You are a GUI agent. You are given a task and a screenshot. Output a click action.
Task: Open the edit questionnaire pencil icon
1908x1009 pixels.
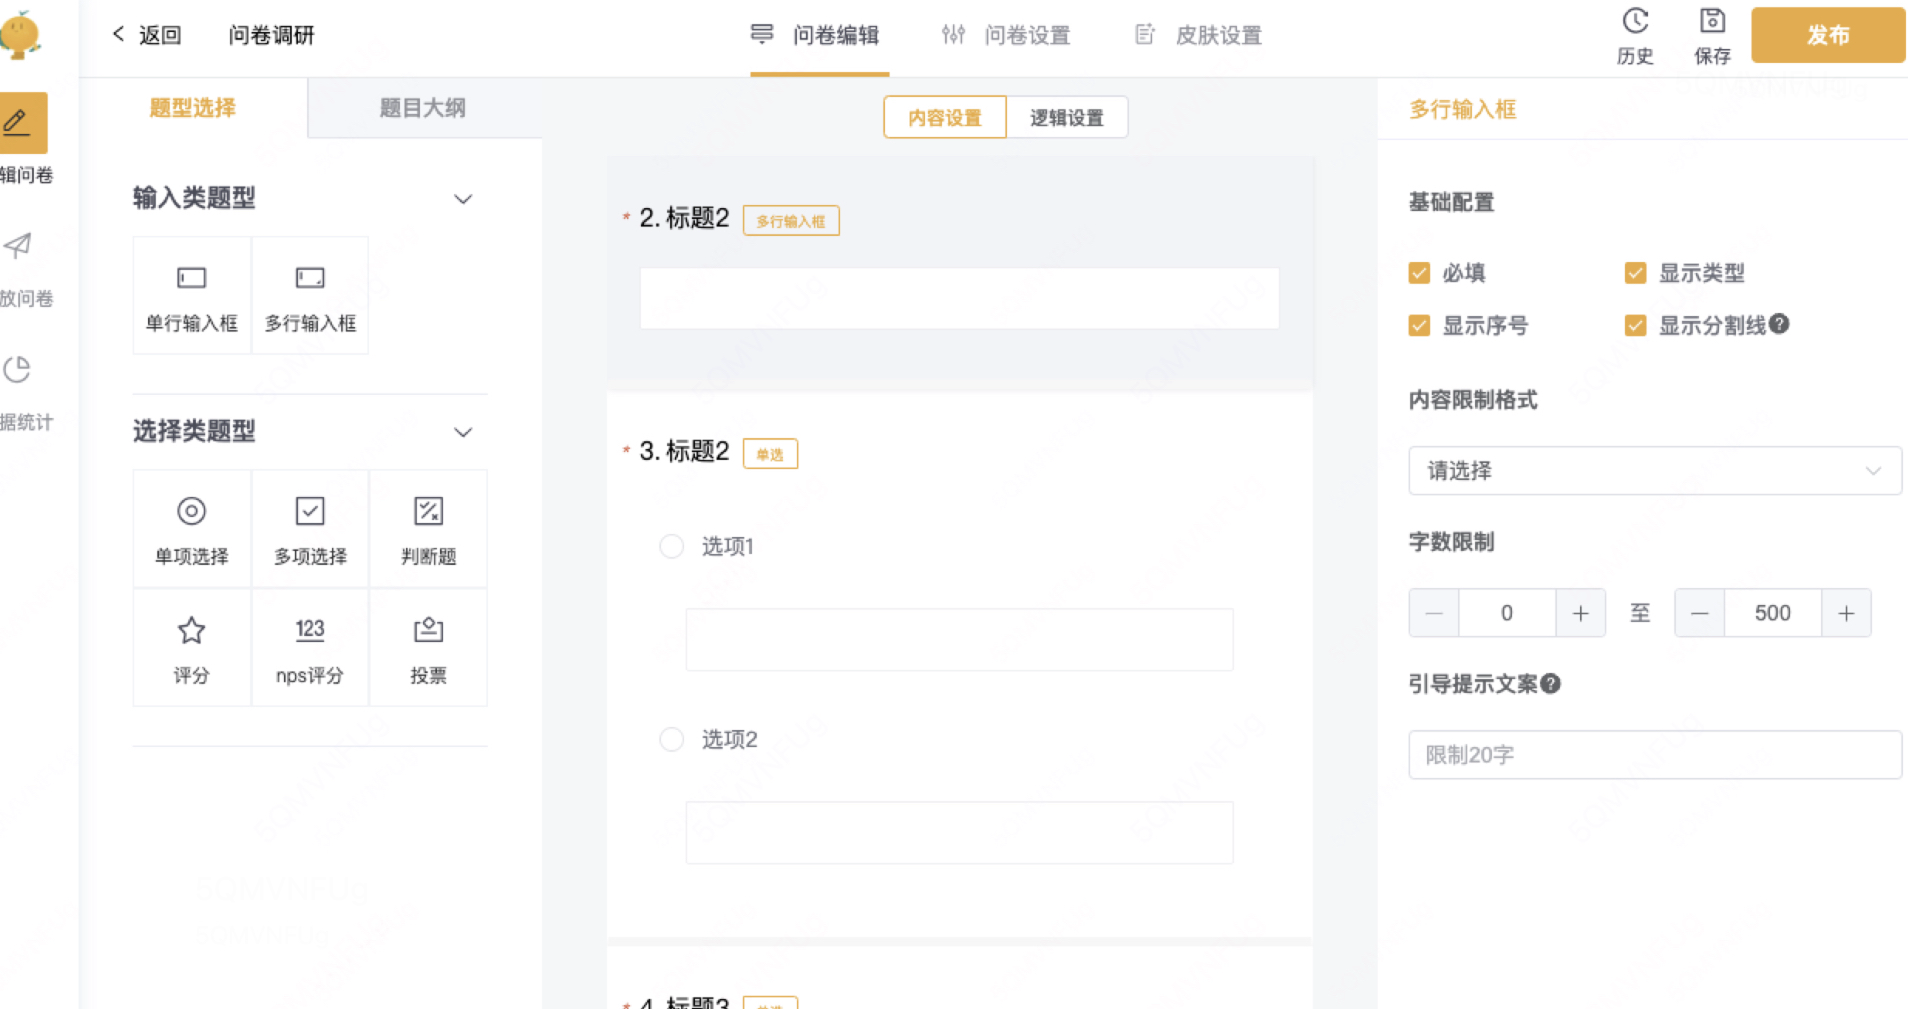(18, 123)
